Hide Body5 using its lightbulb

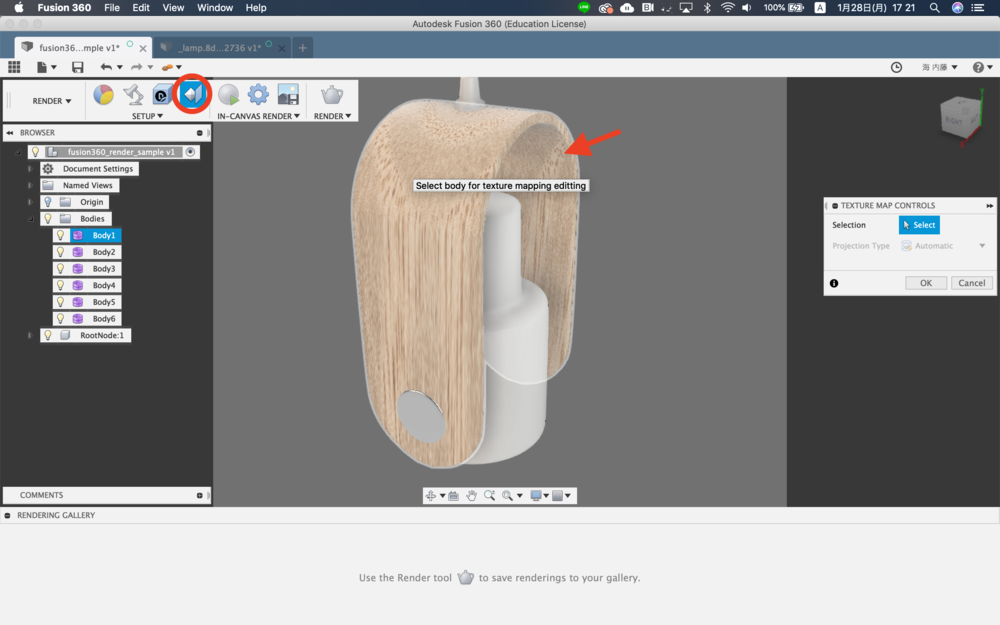pyautogui.click(x=61, y=302)
